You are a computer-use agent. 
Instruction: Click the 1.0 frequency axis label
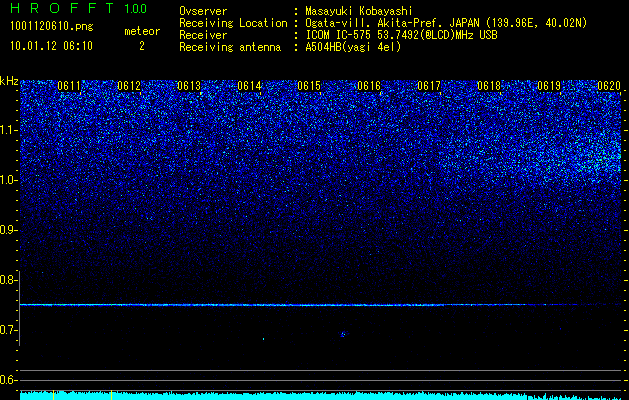pos(8,180)
